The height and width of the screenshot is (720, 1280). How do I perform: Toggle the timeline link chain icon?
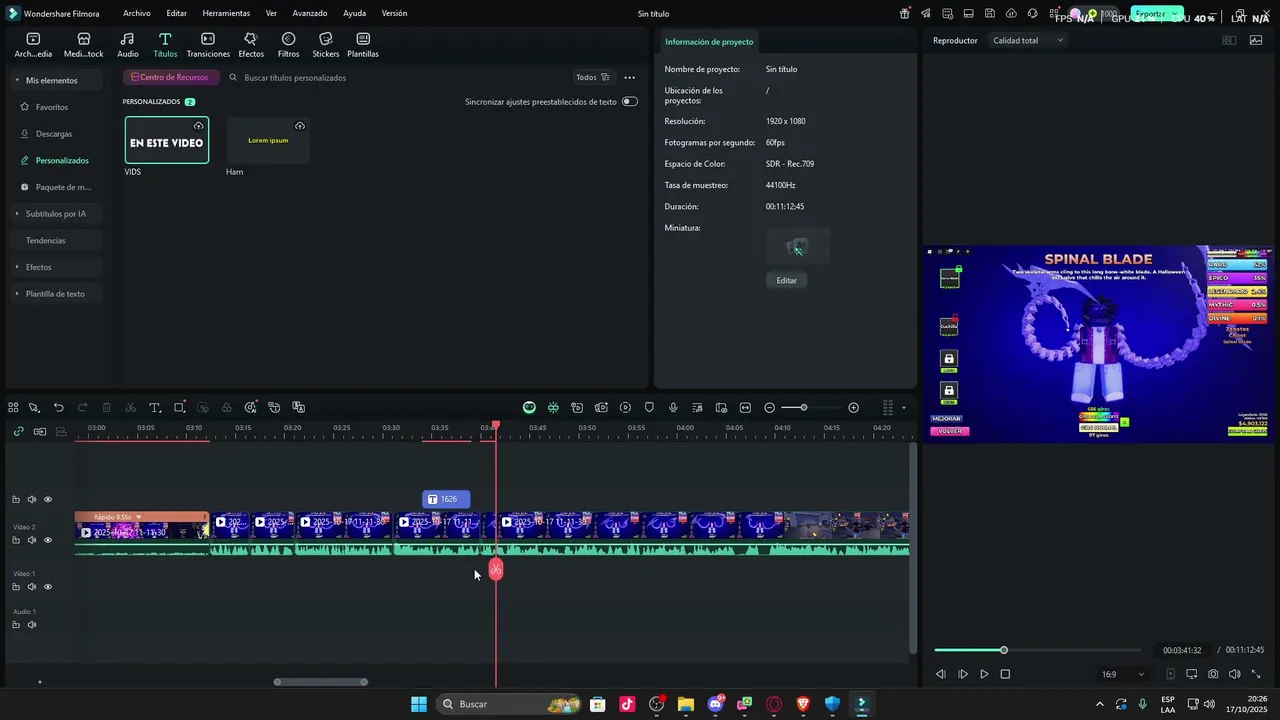click(x=17, y=431)
